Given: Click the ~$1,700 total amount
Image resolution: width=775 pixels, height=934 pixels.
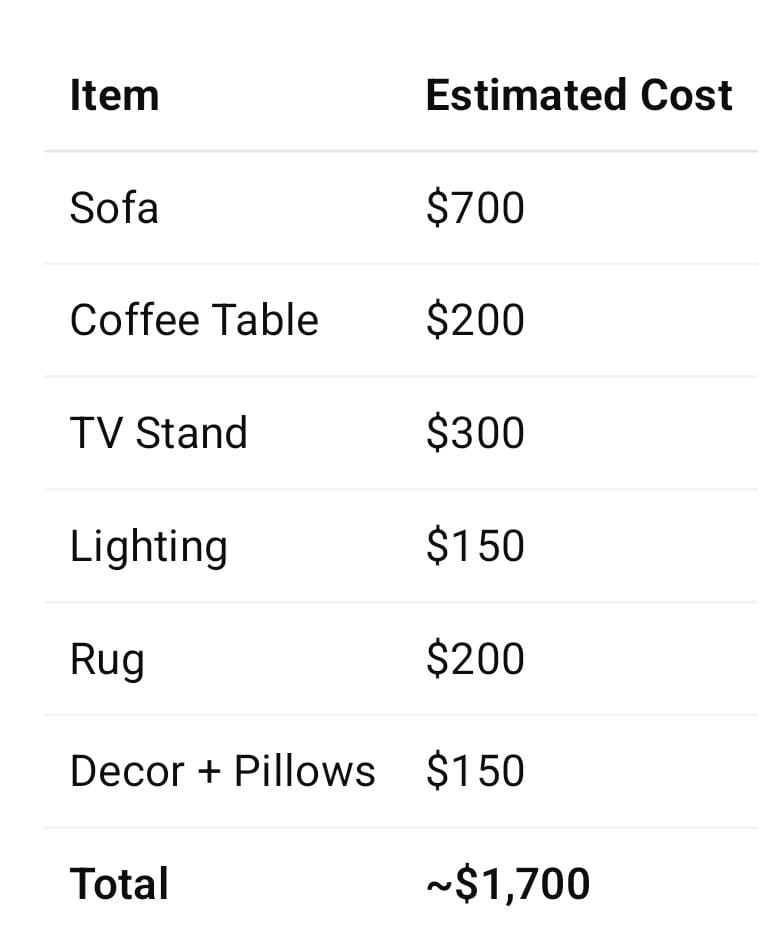Looking at the screenshot, I should tap(508, 884).
